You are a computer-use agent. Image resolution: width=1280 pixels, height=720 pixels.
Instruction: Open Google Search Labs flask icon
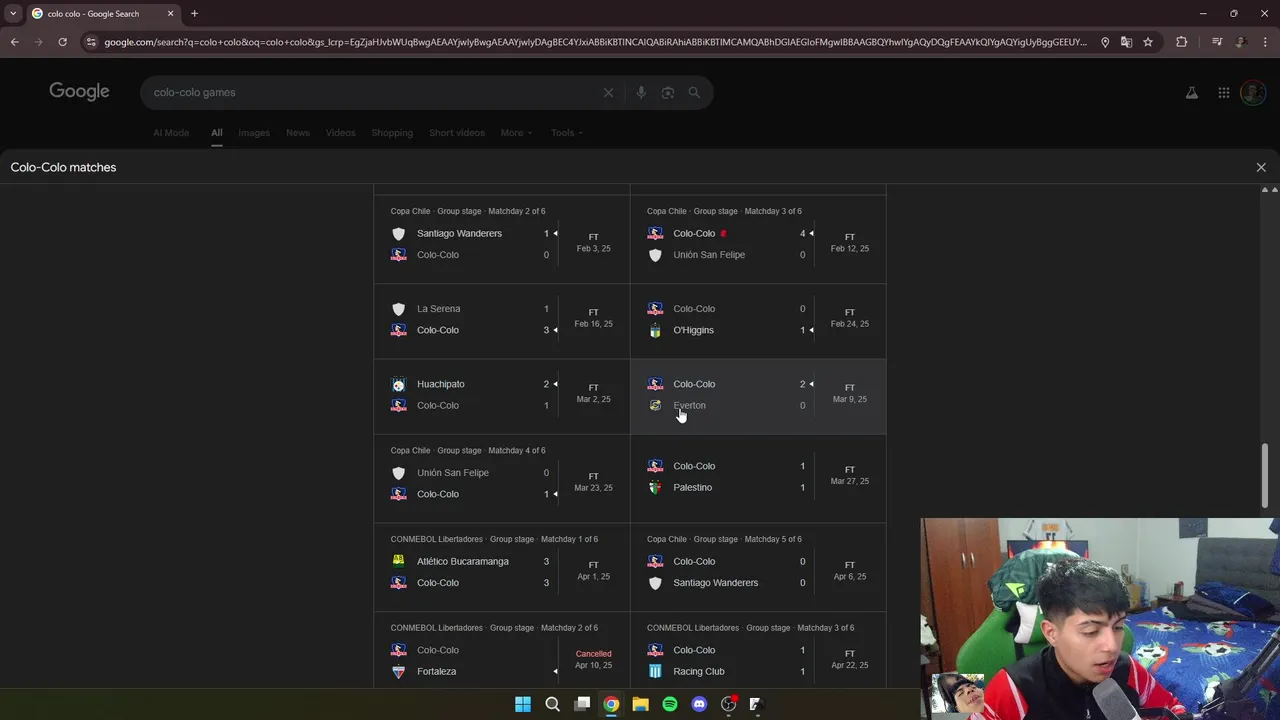(x=1192, y=92)
